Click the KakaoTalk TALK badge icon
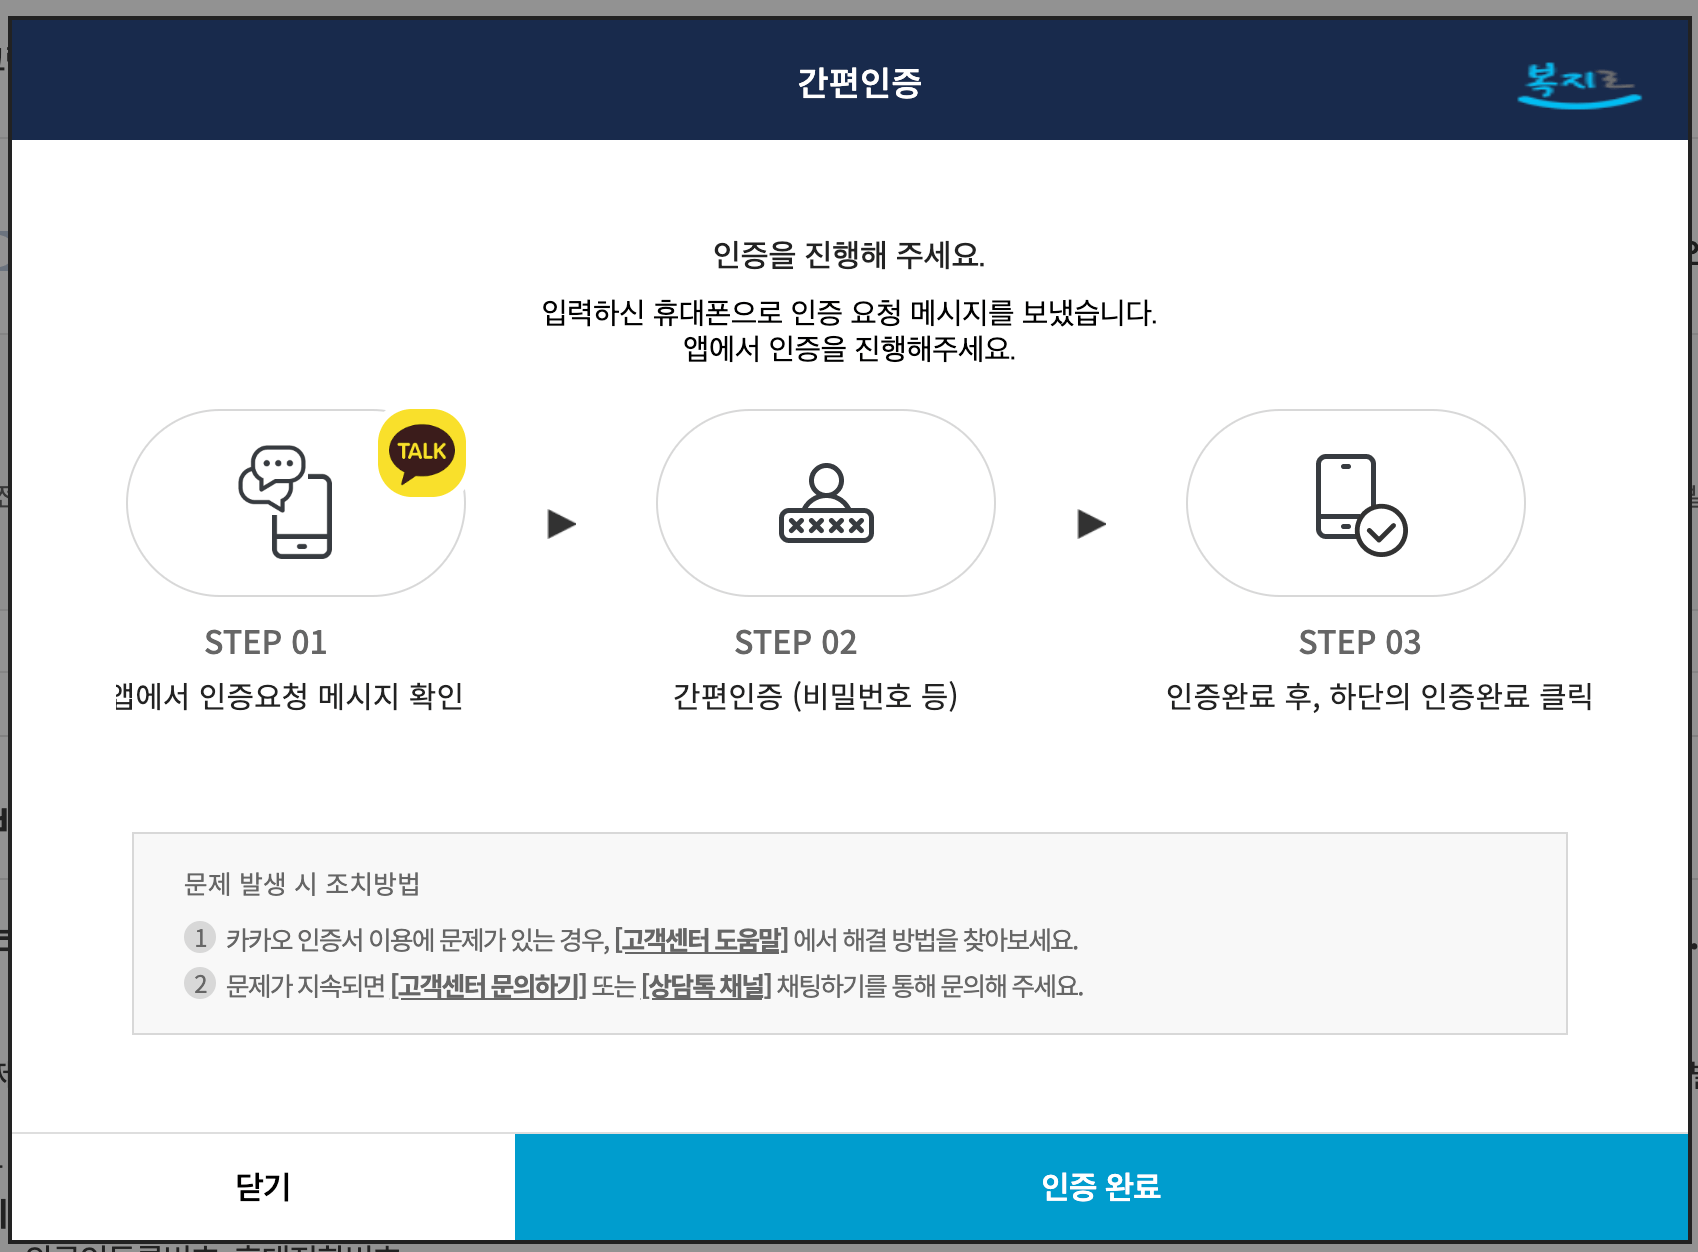The width and height of the screenshot is (1698, 1252). click(420, 452)
